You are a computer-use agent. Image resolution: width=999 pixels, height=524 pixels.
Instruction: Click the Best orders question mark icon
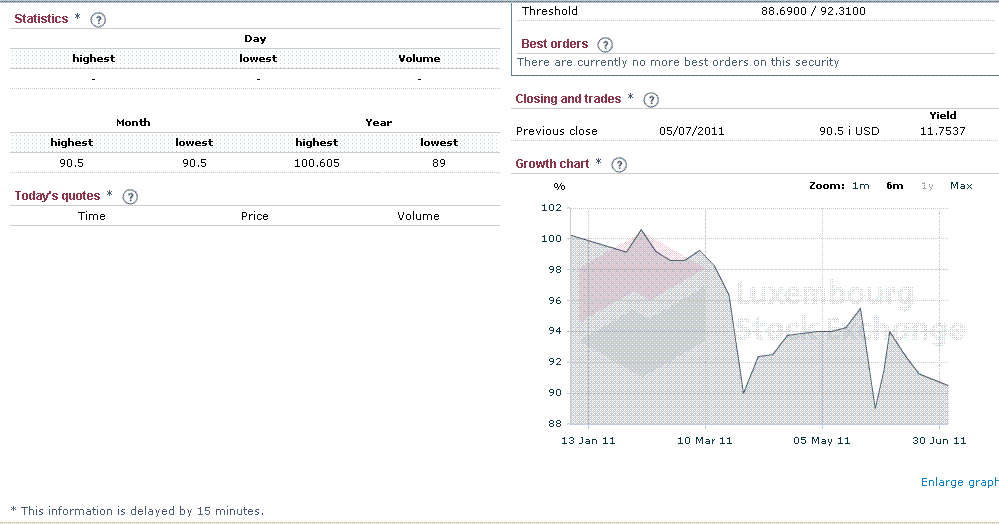605,45
